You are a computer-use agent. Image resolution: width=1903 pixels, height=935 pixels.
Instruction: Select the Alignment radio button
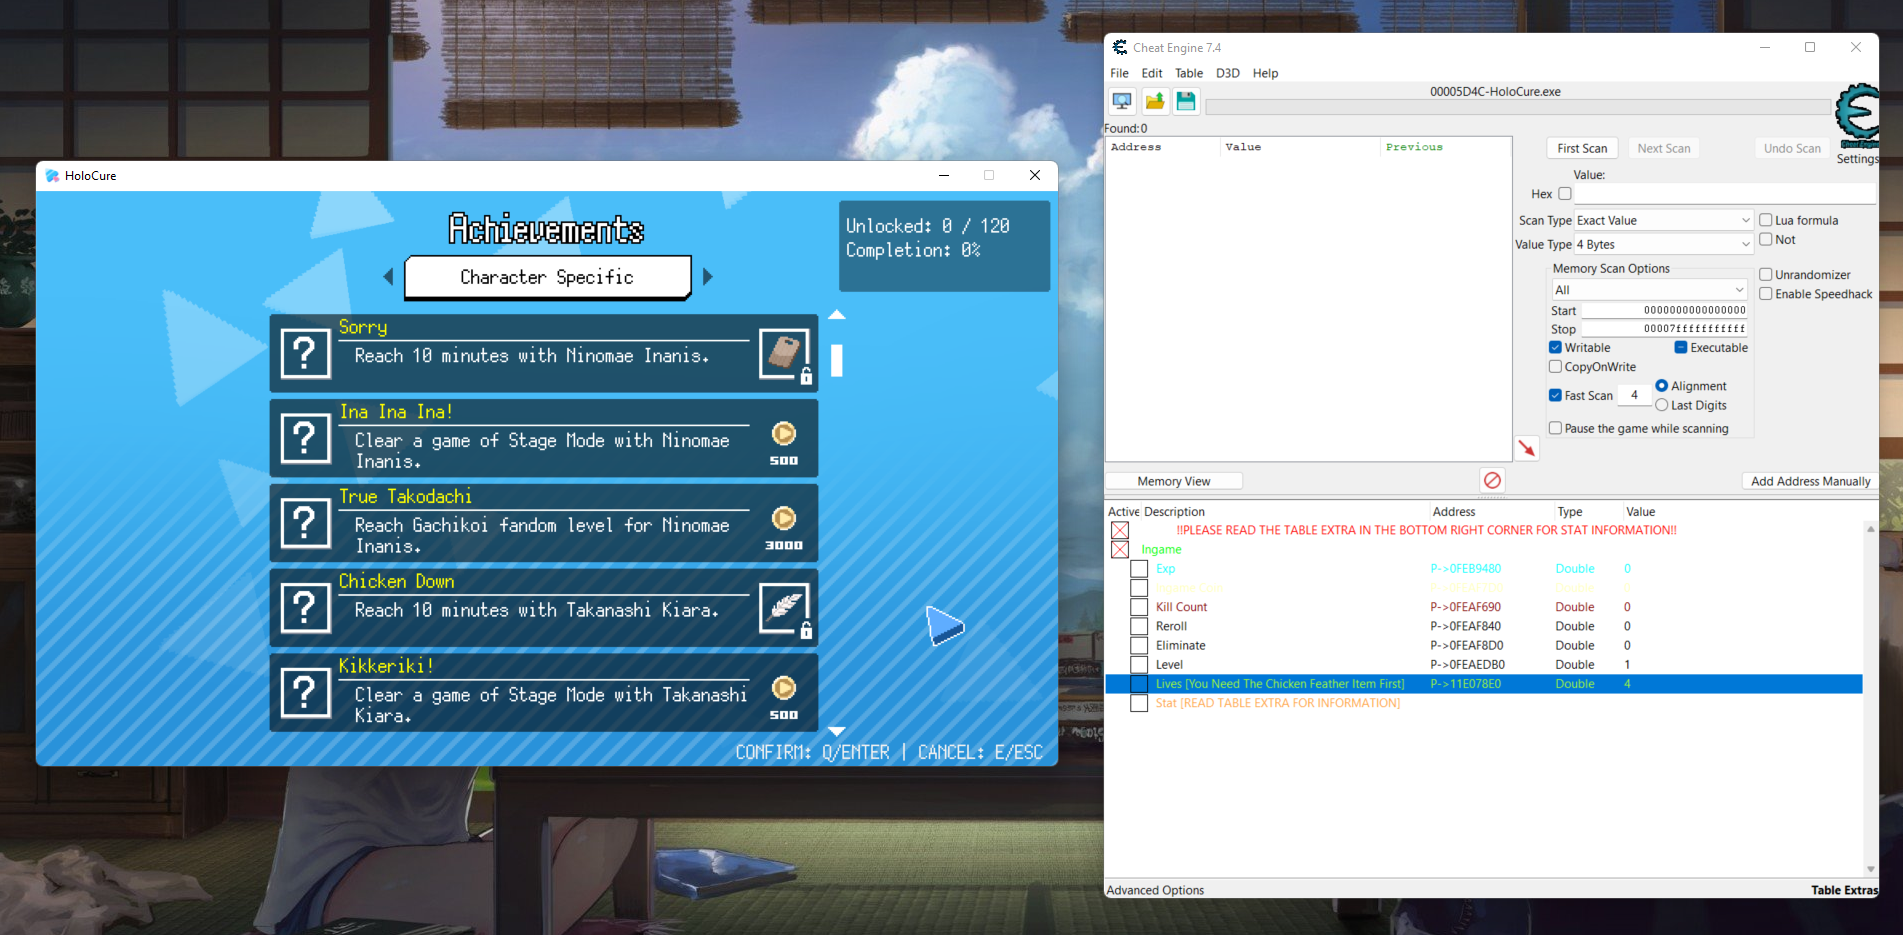coord(1662,385)
